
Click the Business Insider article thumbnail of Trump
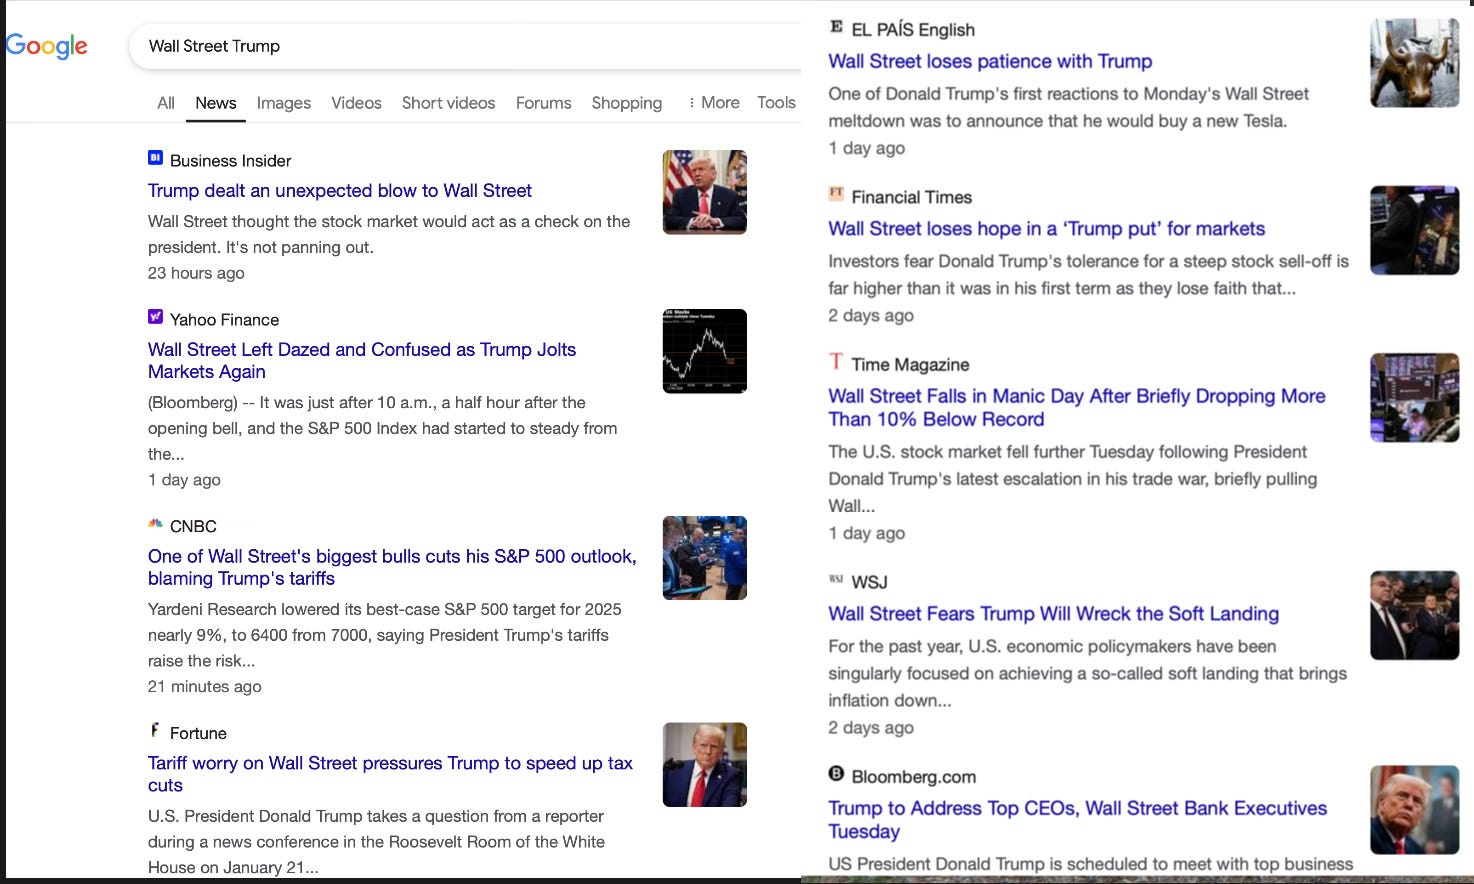(705, 192)
